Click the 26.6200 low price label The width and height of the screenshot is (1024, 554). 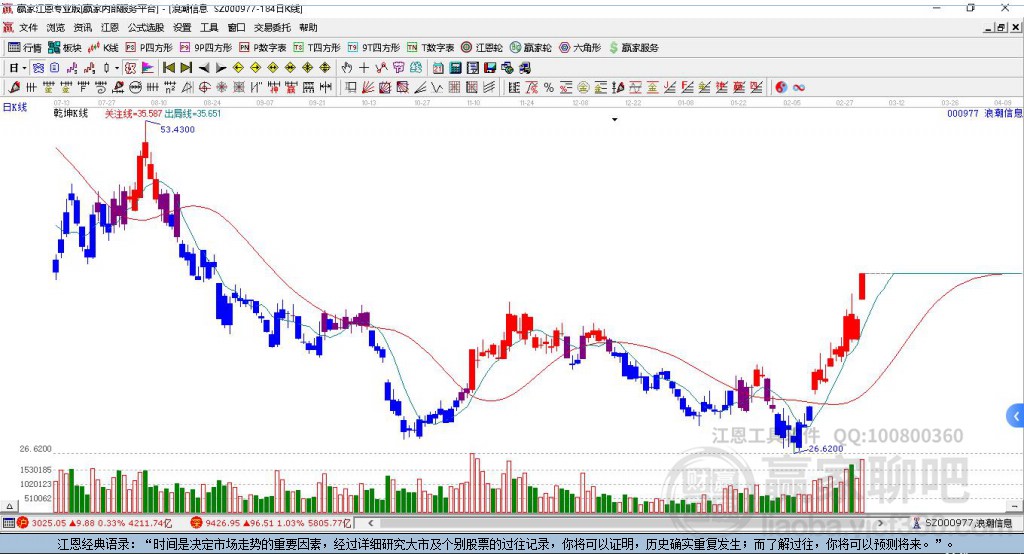point(826,449)
